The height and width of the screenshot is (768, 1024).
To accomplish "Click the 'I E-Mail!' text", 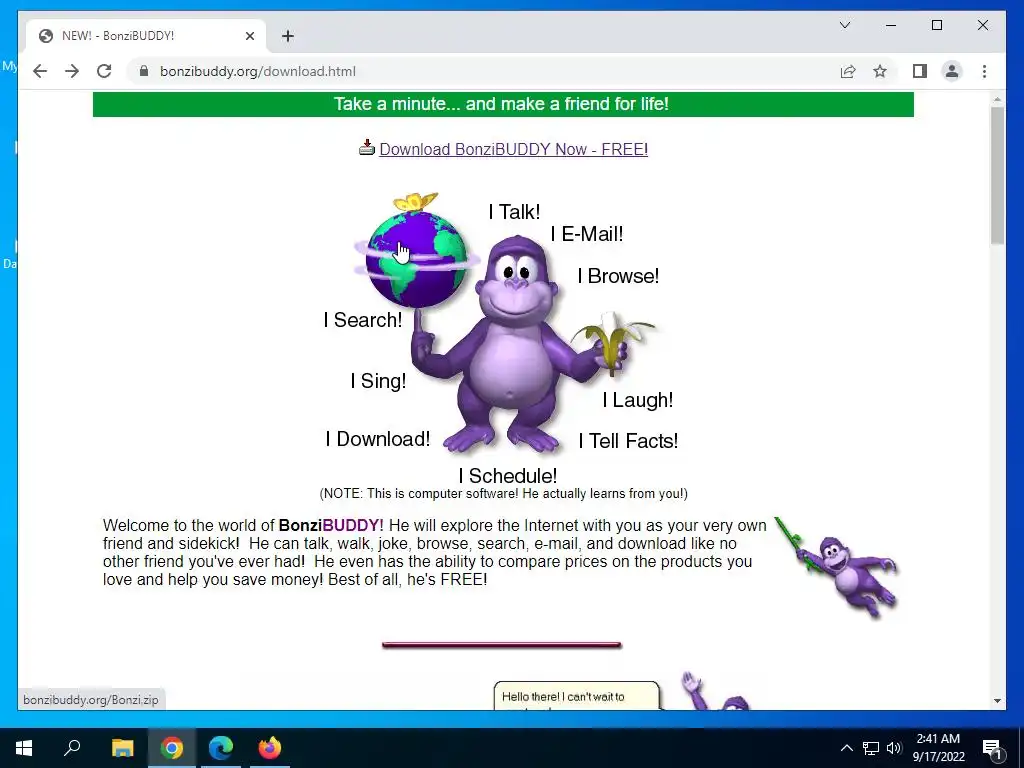I will coord(587,234).
